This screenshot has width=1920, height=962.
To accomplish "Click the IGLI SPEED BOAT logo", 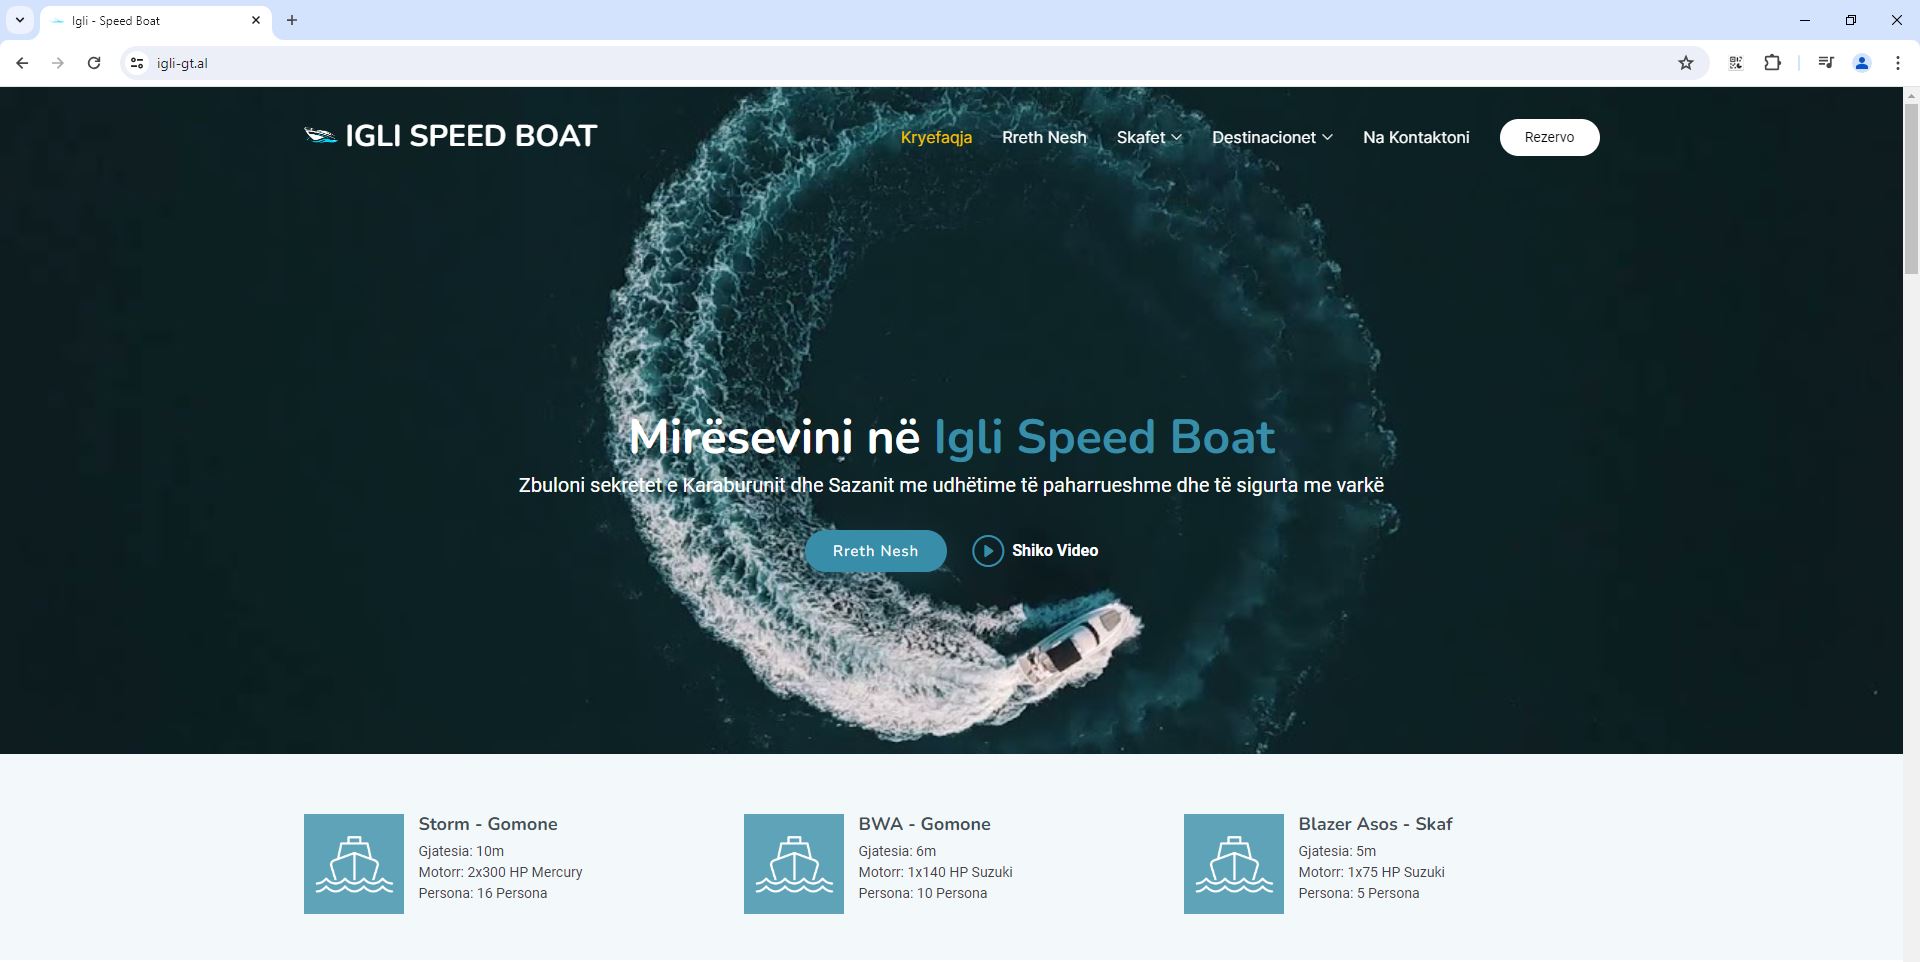I will 450,136.
